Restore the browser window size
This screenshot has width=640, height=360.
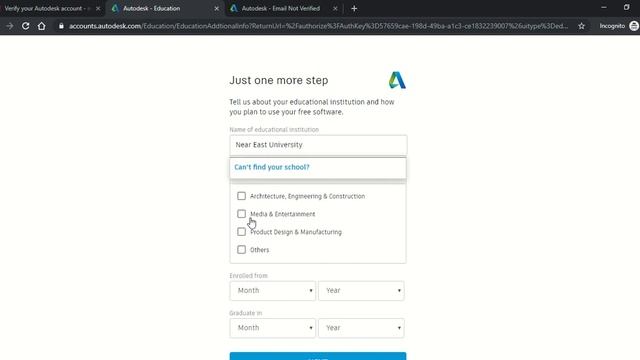pos(627,7)
